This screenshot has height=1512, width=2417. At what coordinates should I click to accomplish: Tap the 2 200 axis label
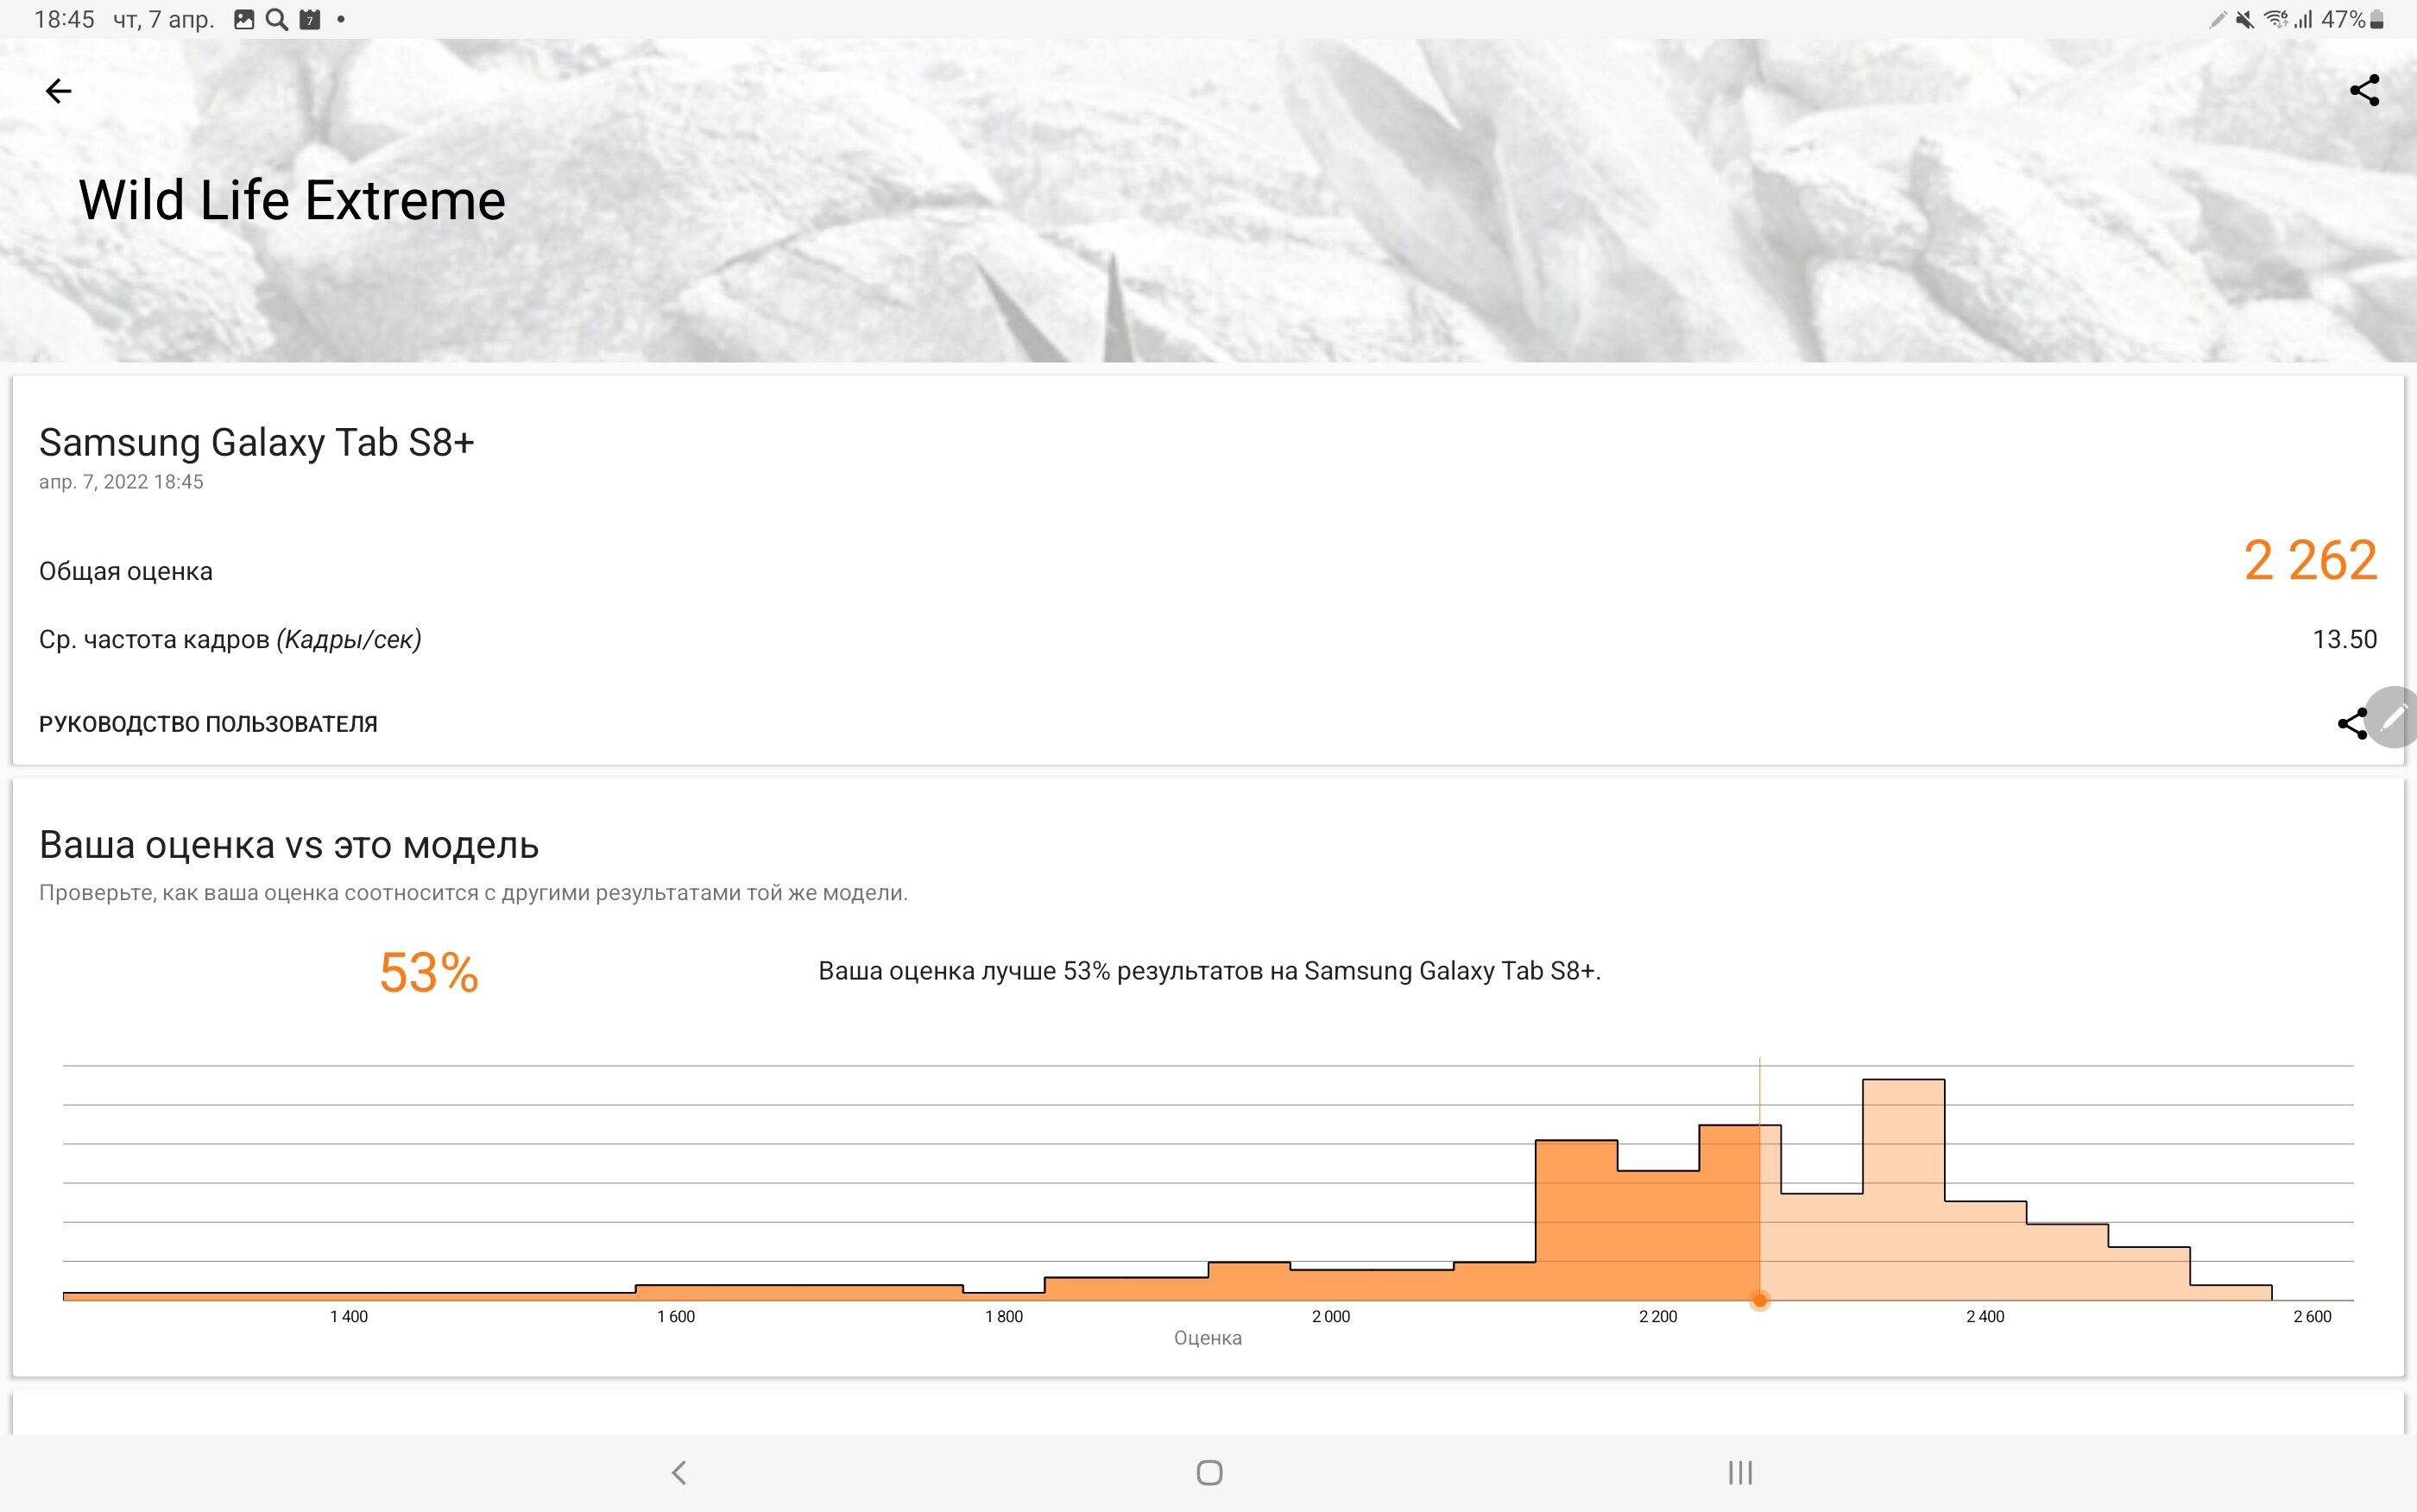(x=1657, y=1316)
